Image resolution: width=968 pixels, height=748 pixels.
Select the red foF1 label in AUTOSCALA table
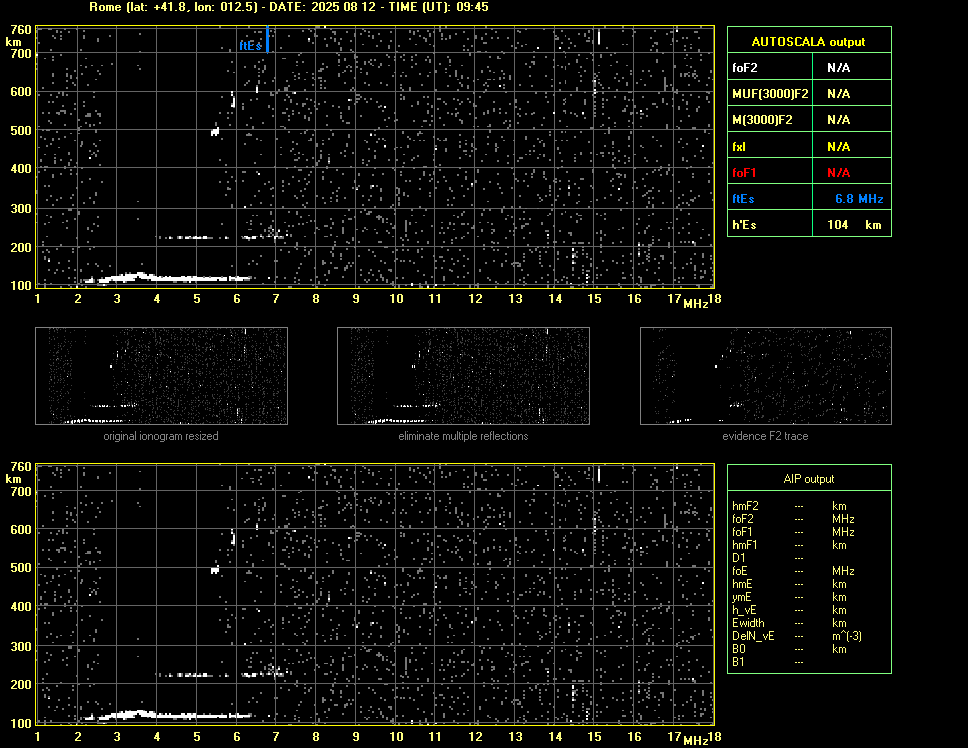[744, 173]
